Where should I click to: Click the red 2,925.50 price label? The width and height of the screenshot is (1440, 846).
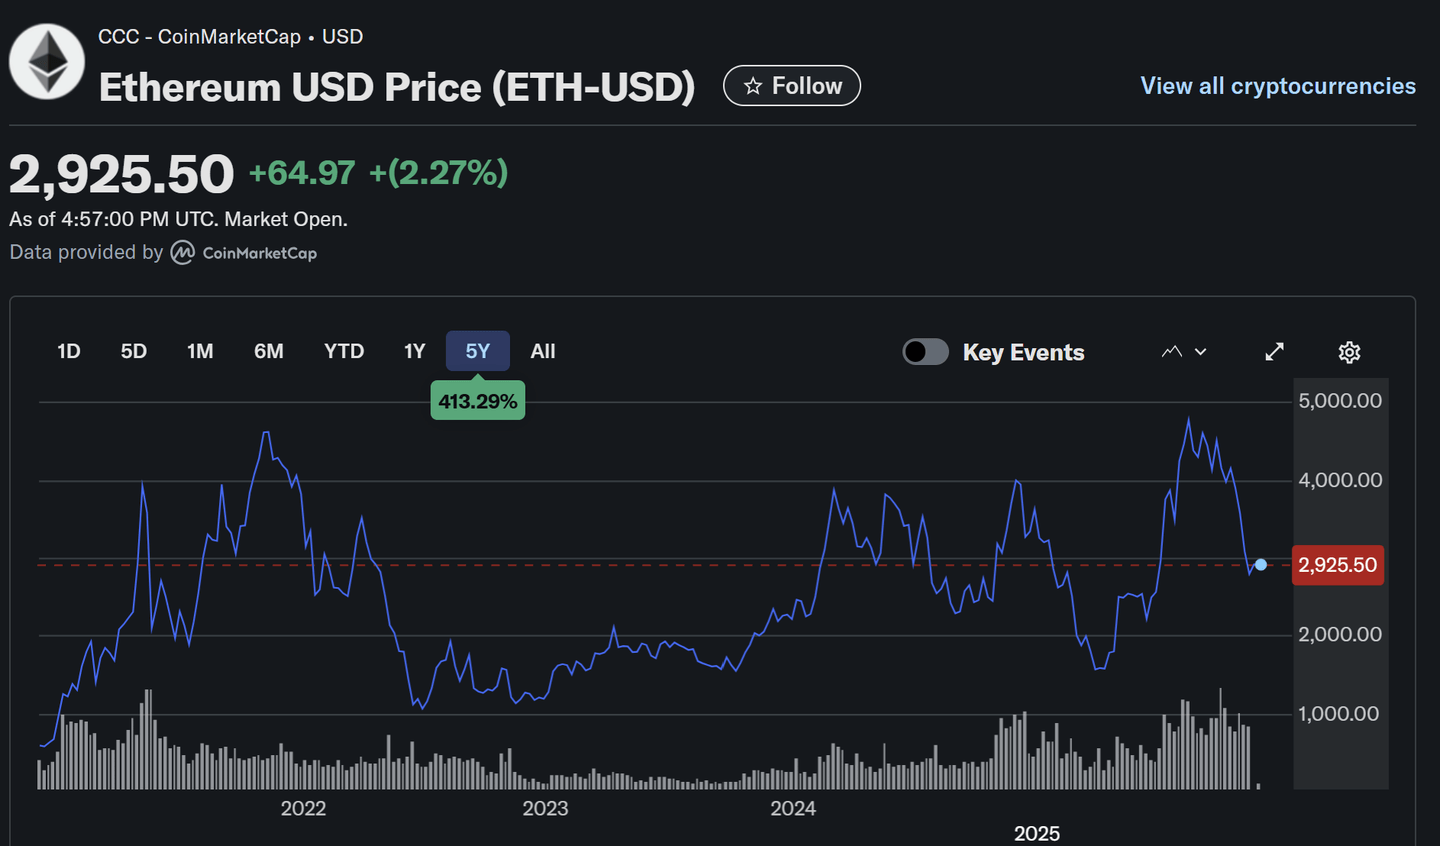click(x=1337, y=565)
